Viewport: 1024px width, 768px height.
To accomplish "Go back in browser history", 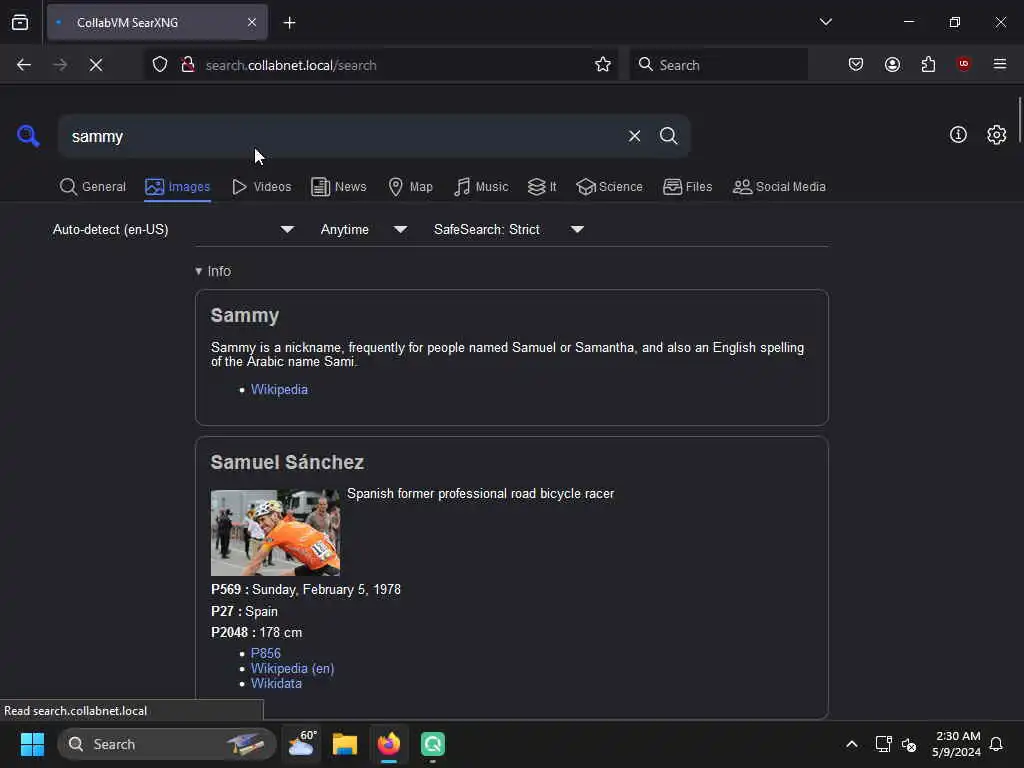I will 24,65.
